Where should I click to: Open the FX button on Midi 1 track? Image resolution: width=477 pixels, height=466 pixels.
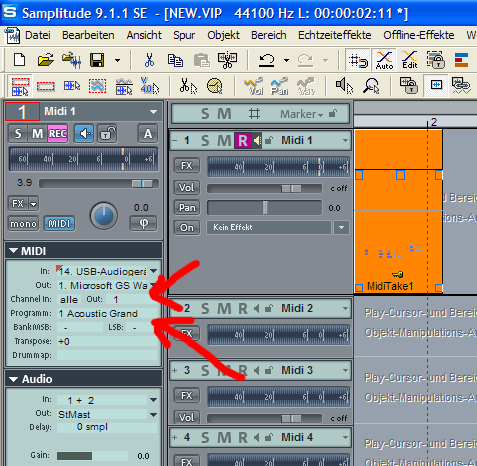click(x=187, y=165)
